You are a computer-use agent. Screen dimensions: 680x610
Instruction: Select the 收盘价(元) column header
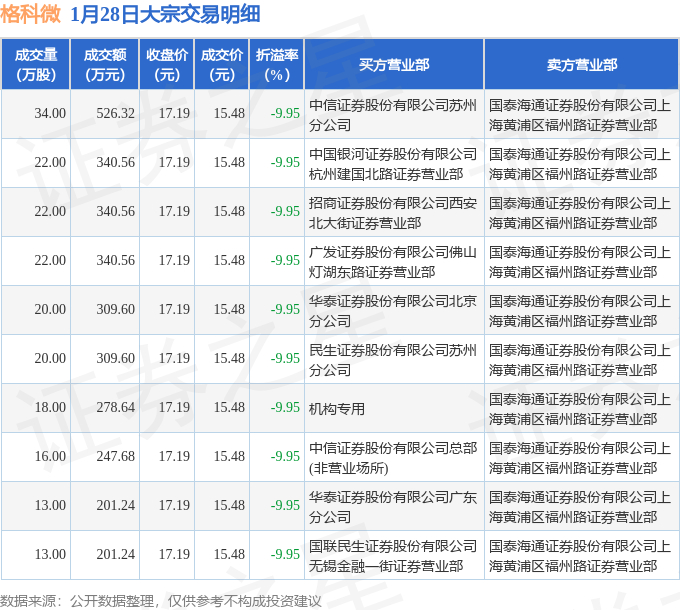click(167, 65)
